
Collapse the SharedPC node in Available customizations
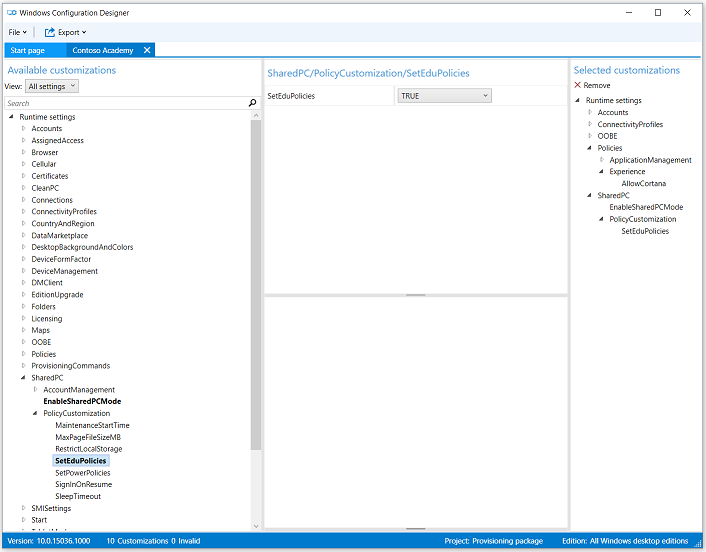click(23, 378)
